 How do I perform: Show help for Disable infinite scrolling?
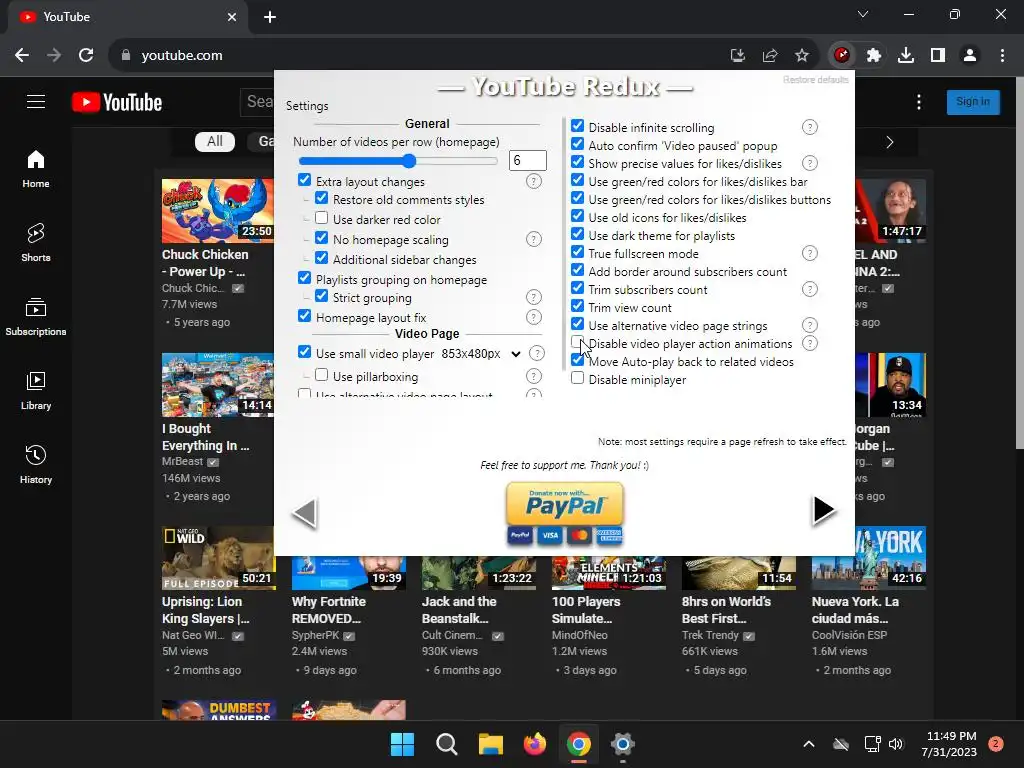(x=810, y=127)
